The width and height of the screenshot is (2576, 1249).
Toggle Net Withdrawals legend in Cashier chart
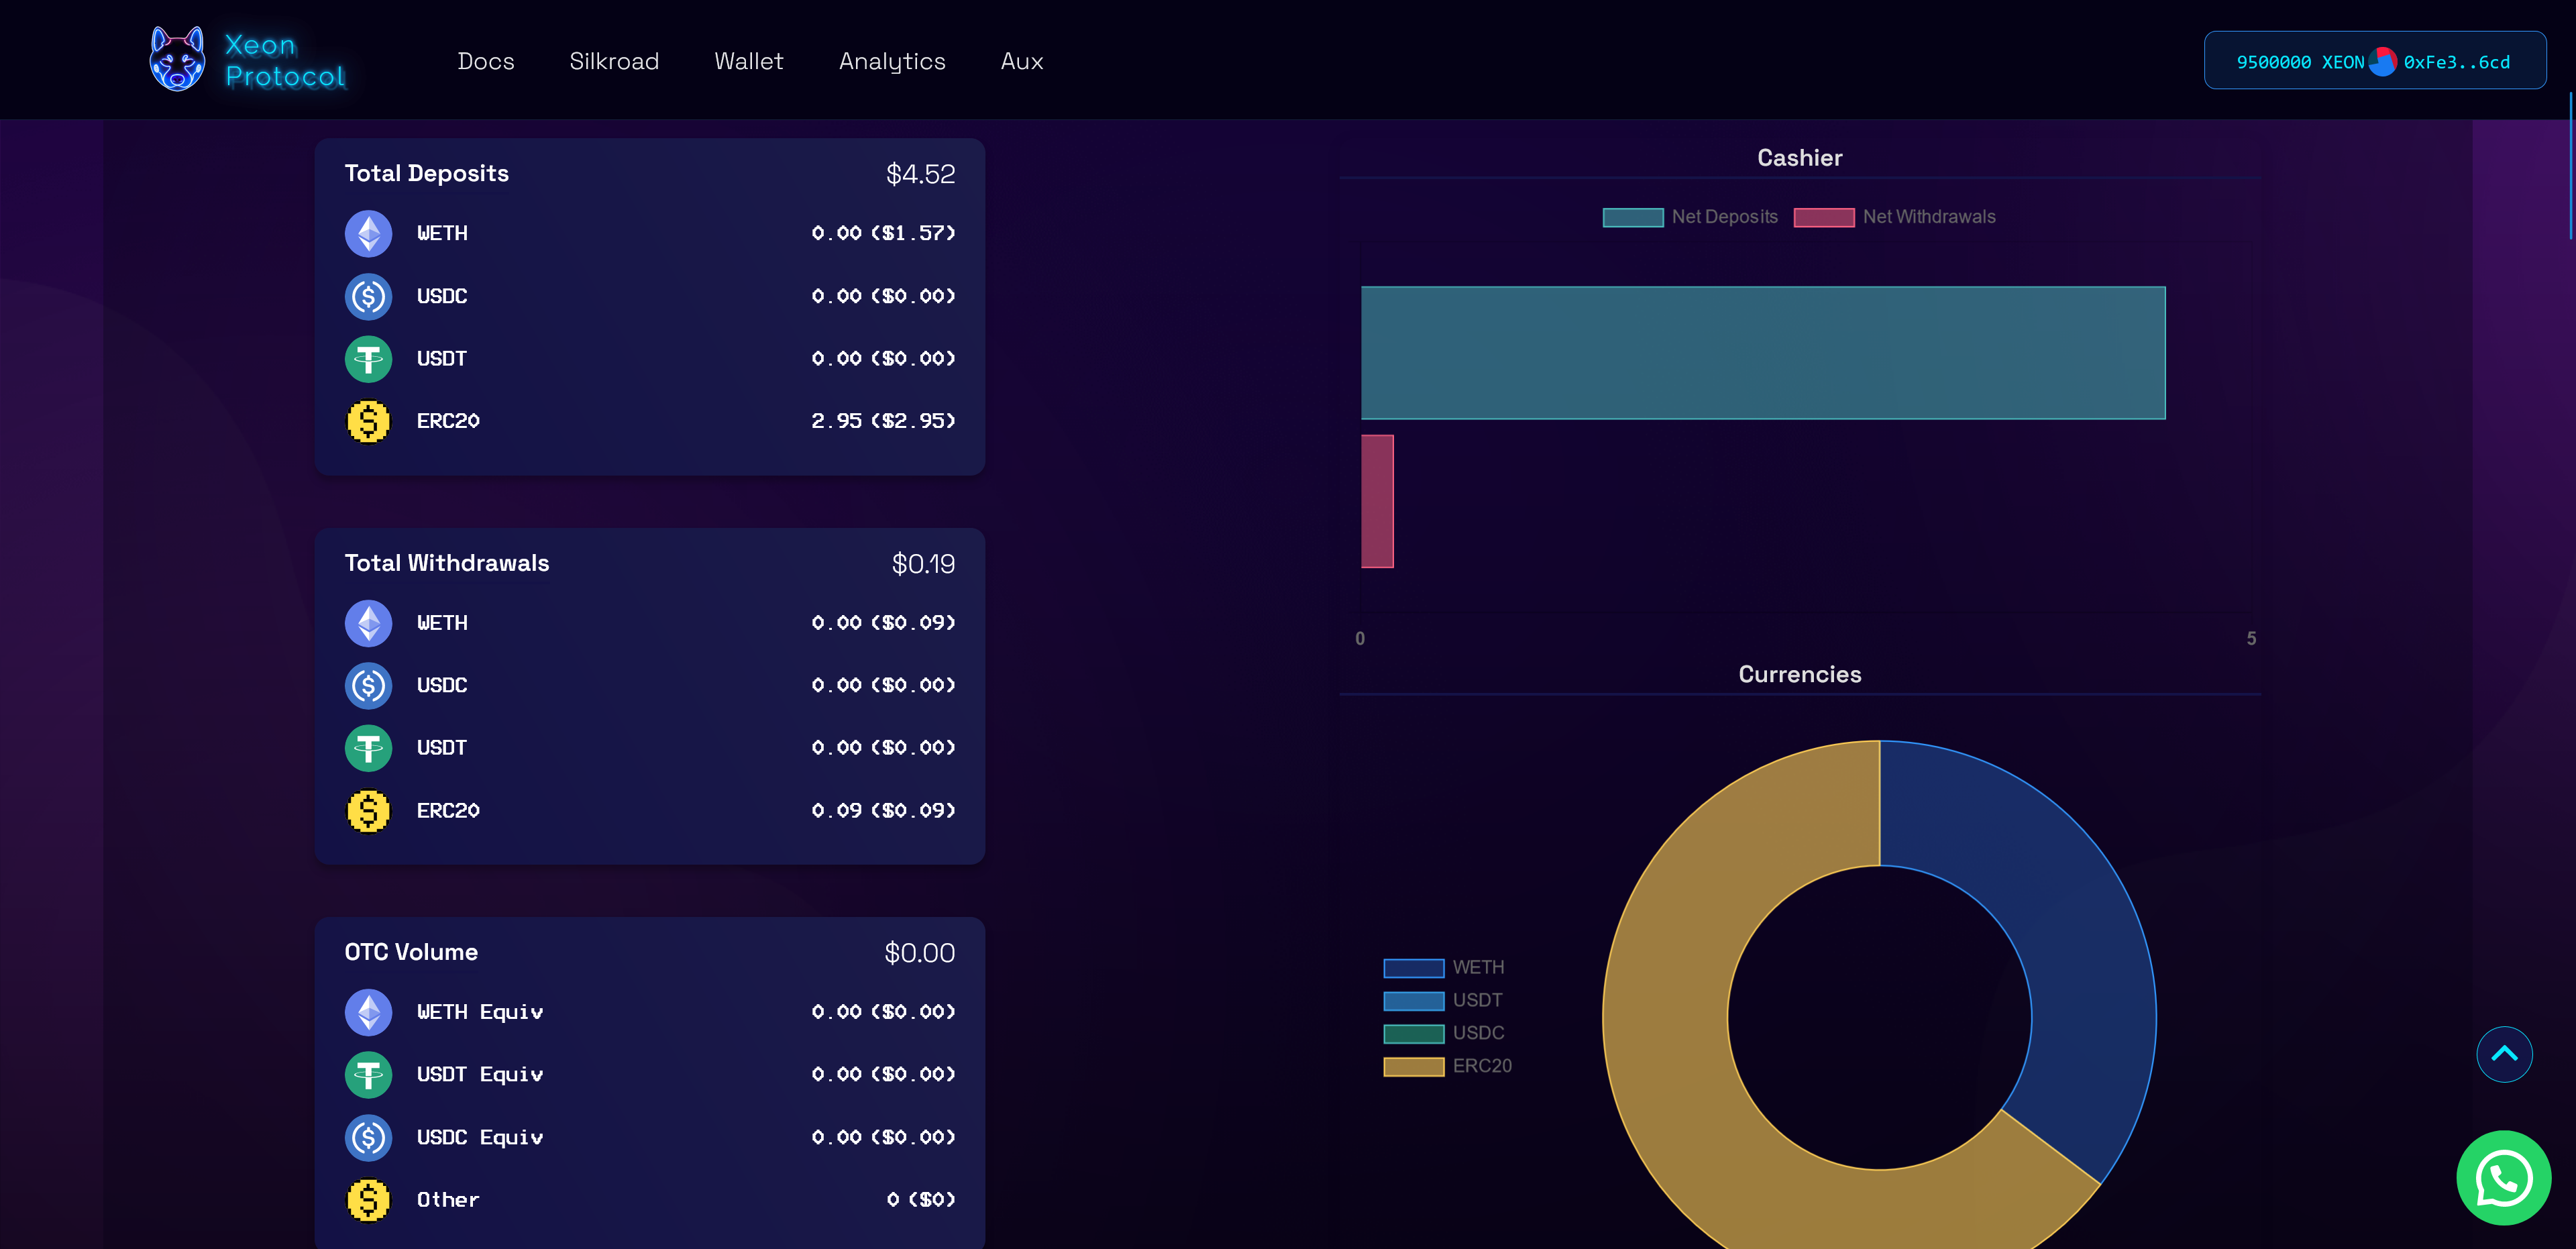click(x=1894, y=217)
